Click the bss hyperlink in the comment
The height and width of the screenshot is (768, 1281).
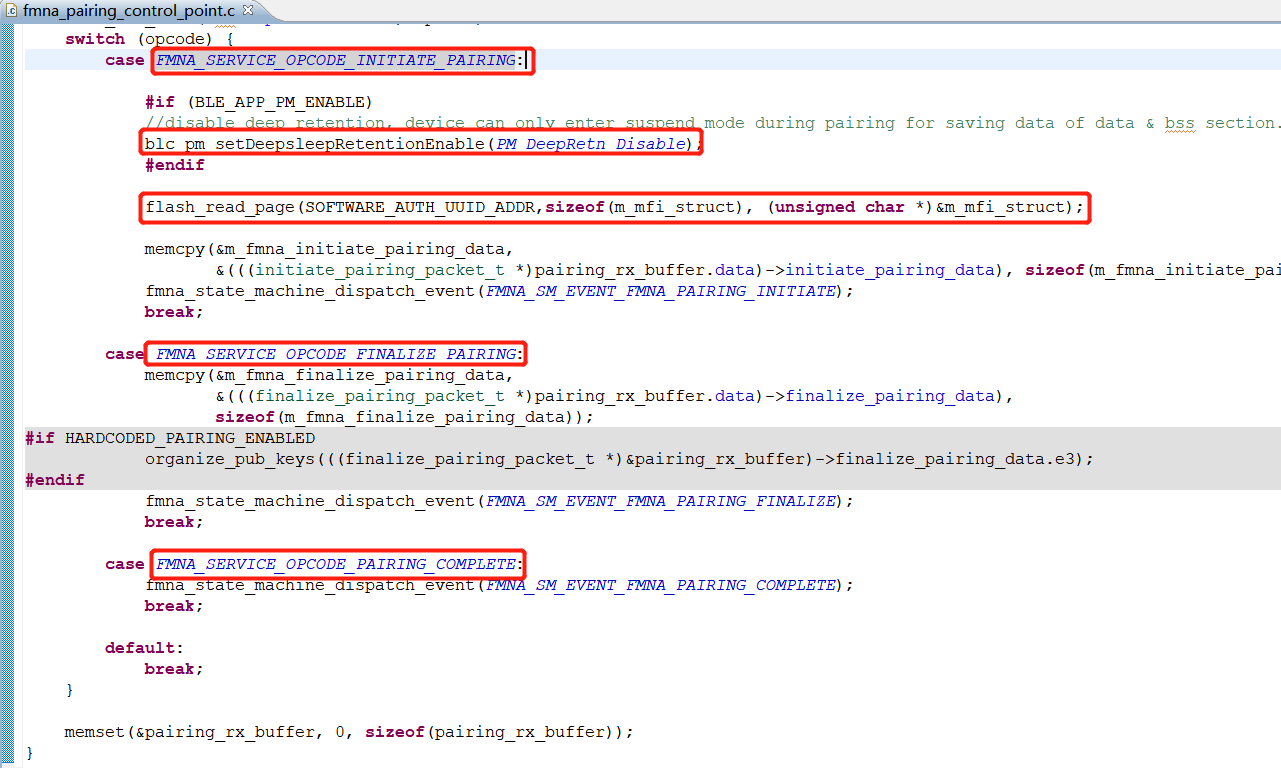click(1178, 122)
